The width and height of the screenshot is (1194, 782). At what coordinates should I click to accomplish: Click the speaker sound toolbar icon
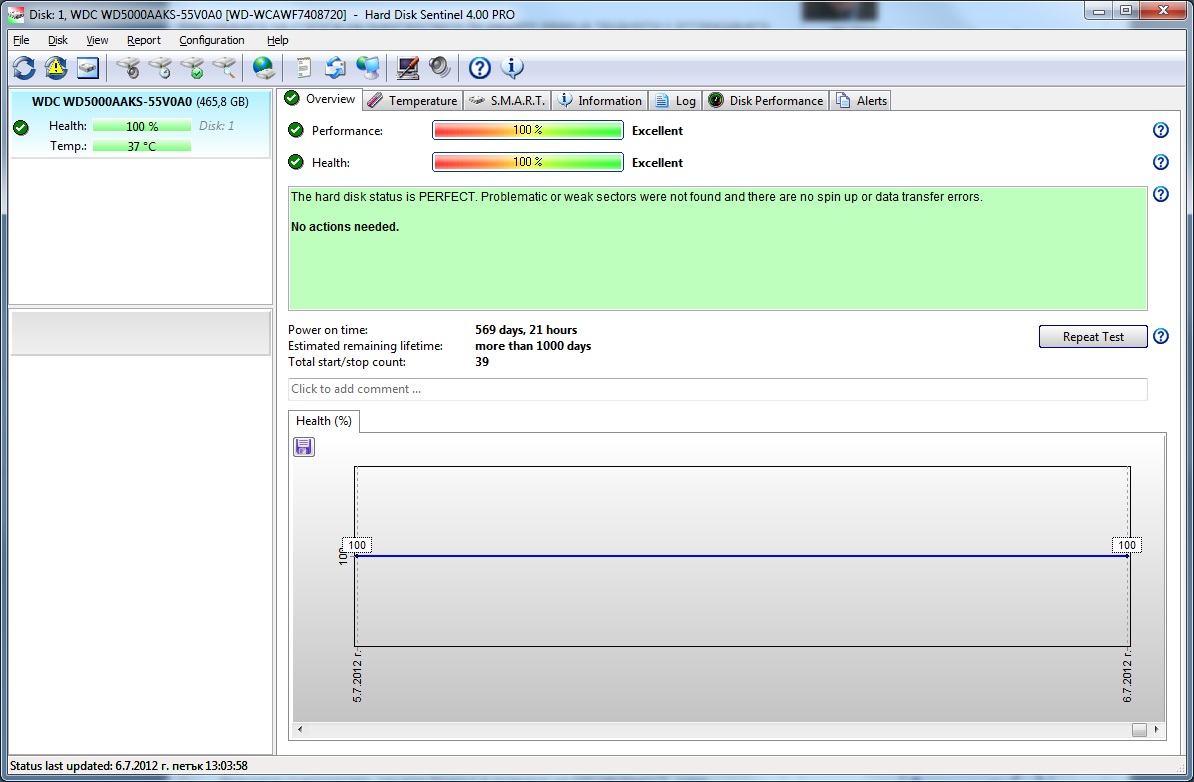[439, 68]
